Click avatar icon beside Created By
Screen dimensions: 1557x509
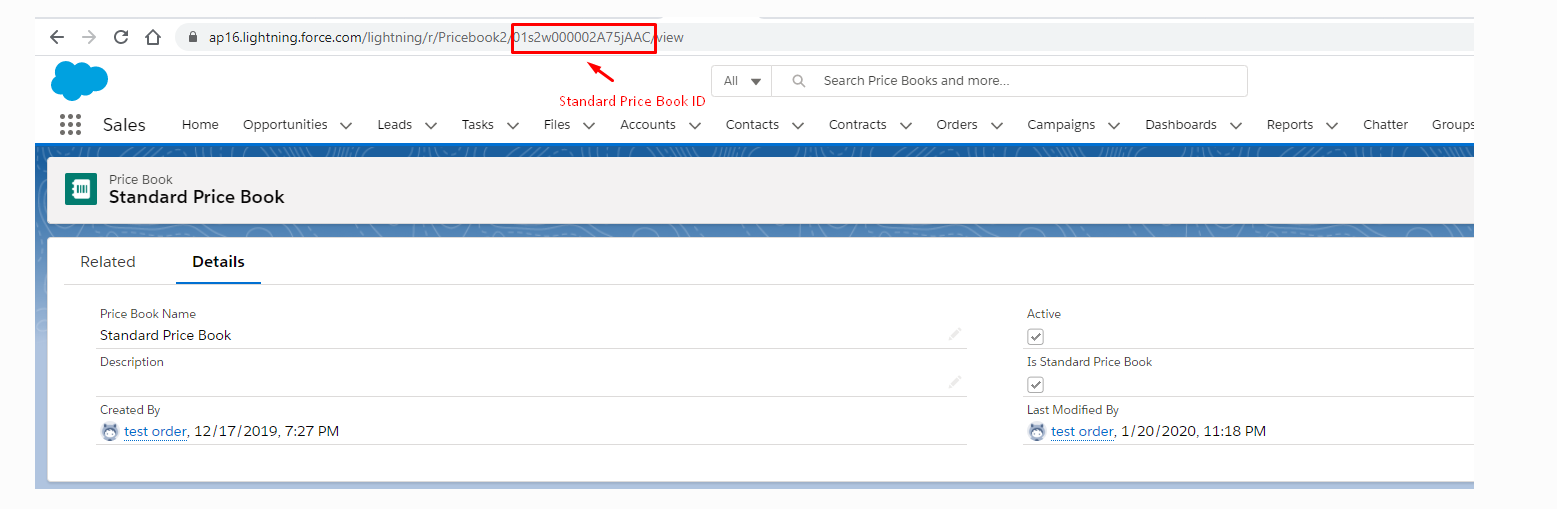coord(110,432)
